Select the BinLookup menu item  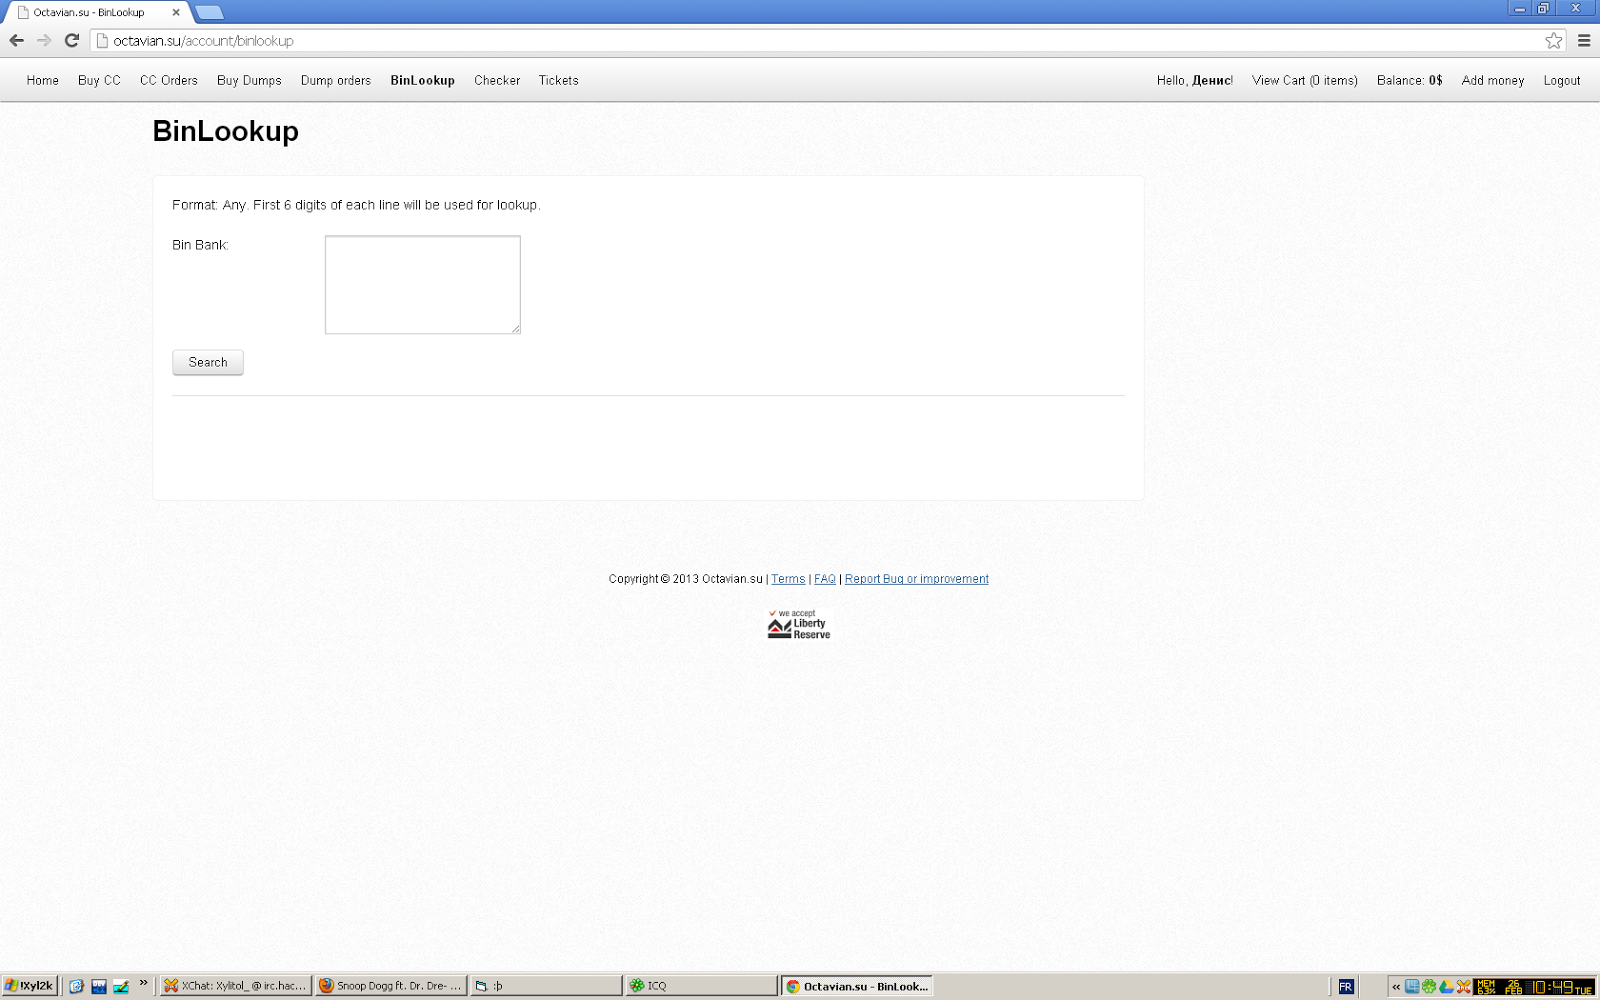click(x=422, y=81)
